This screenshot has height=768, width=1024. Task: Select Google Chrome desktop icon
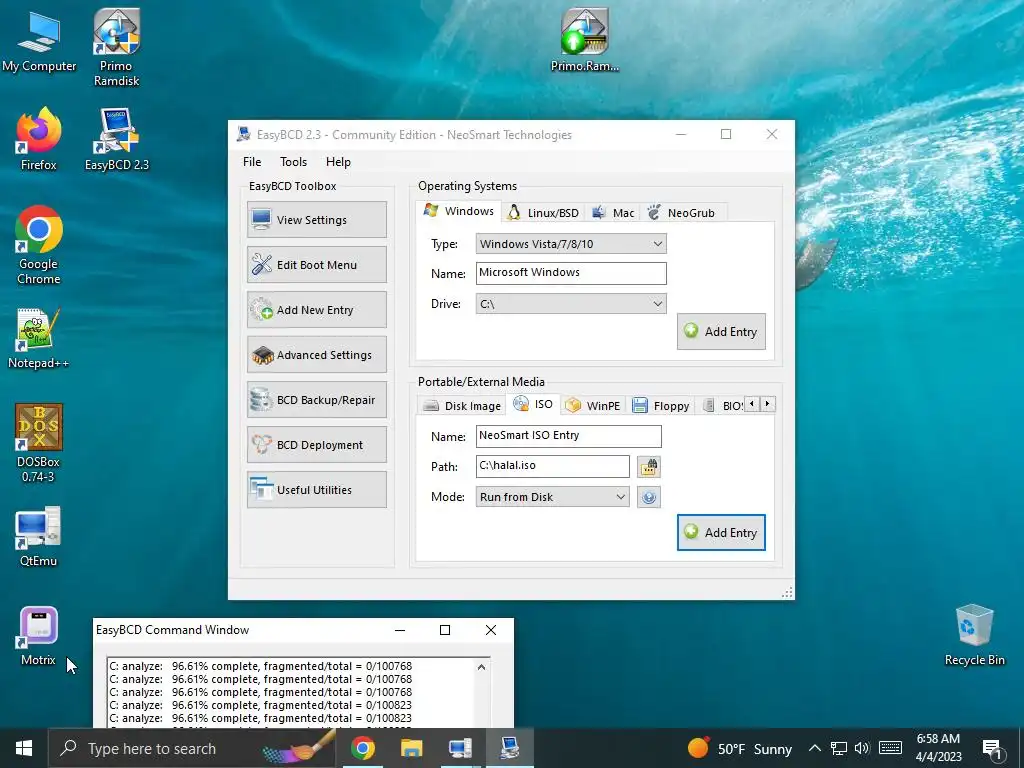pyautogui.click(x=39, y=246)
